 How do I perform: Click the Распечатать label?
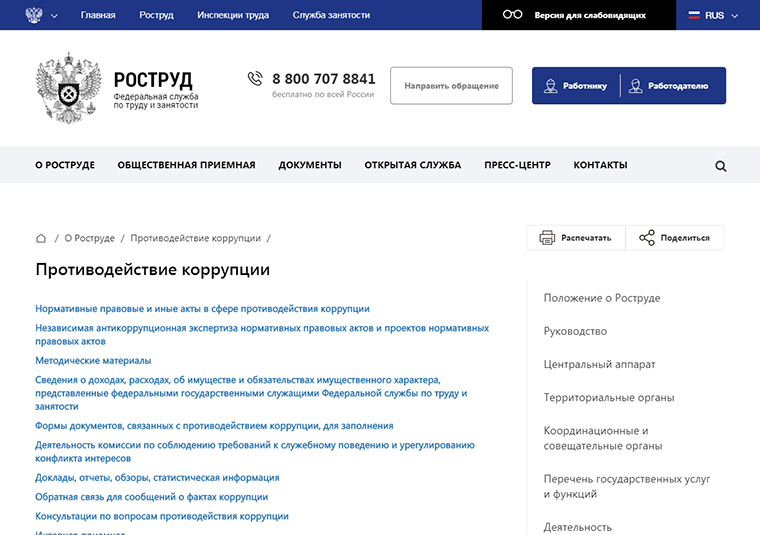(x=586, y=238)
